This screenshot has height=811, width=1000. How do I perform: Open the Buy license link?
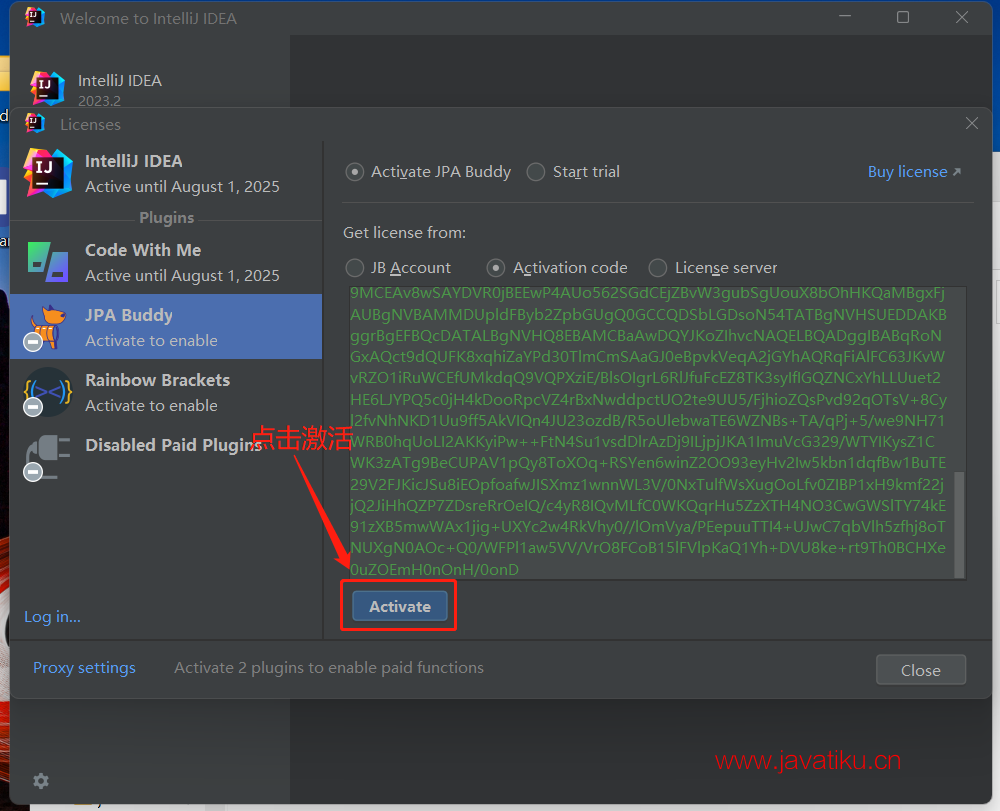point(914,172)
